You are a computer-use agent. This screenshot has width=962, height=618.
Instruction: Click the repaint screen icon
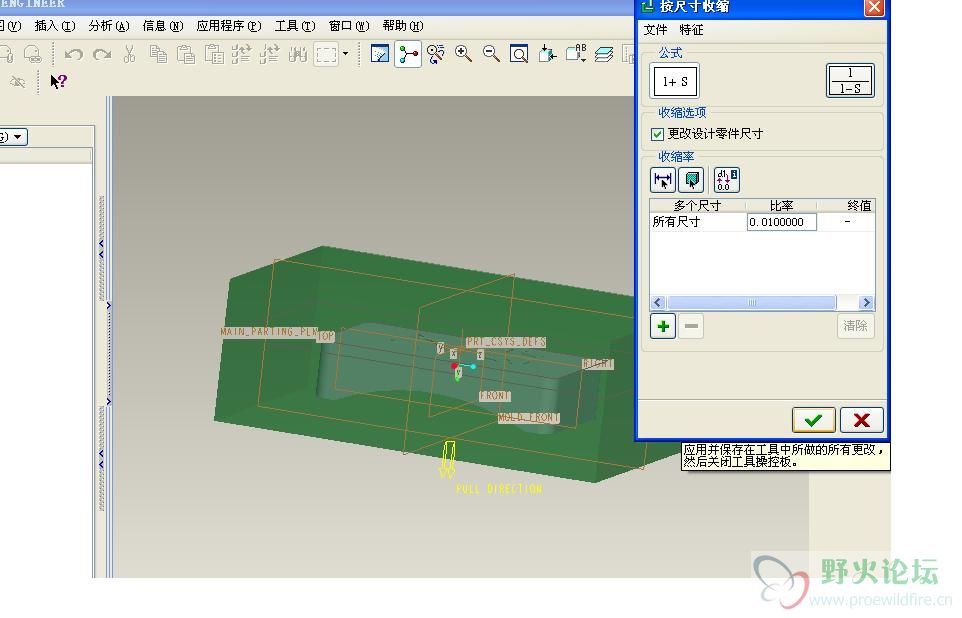click(x=380, y=54)
